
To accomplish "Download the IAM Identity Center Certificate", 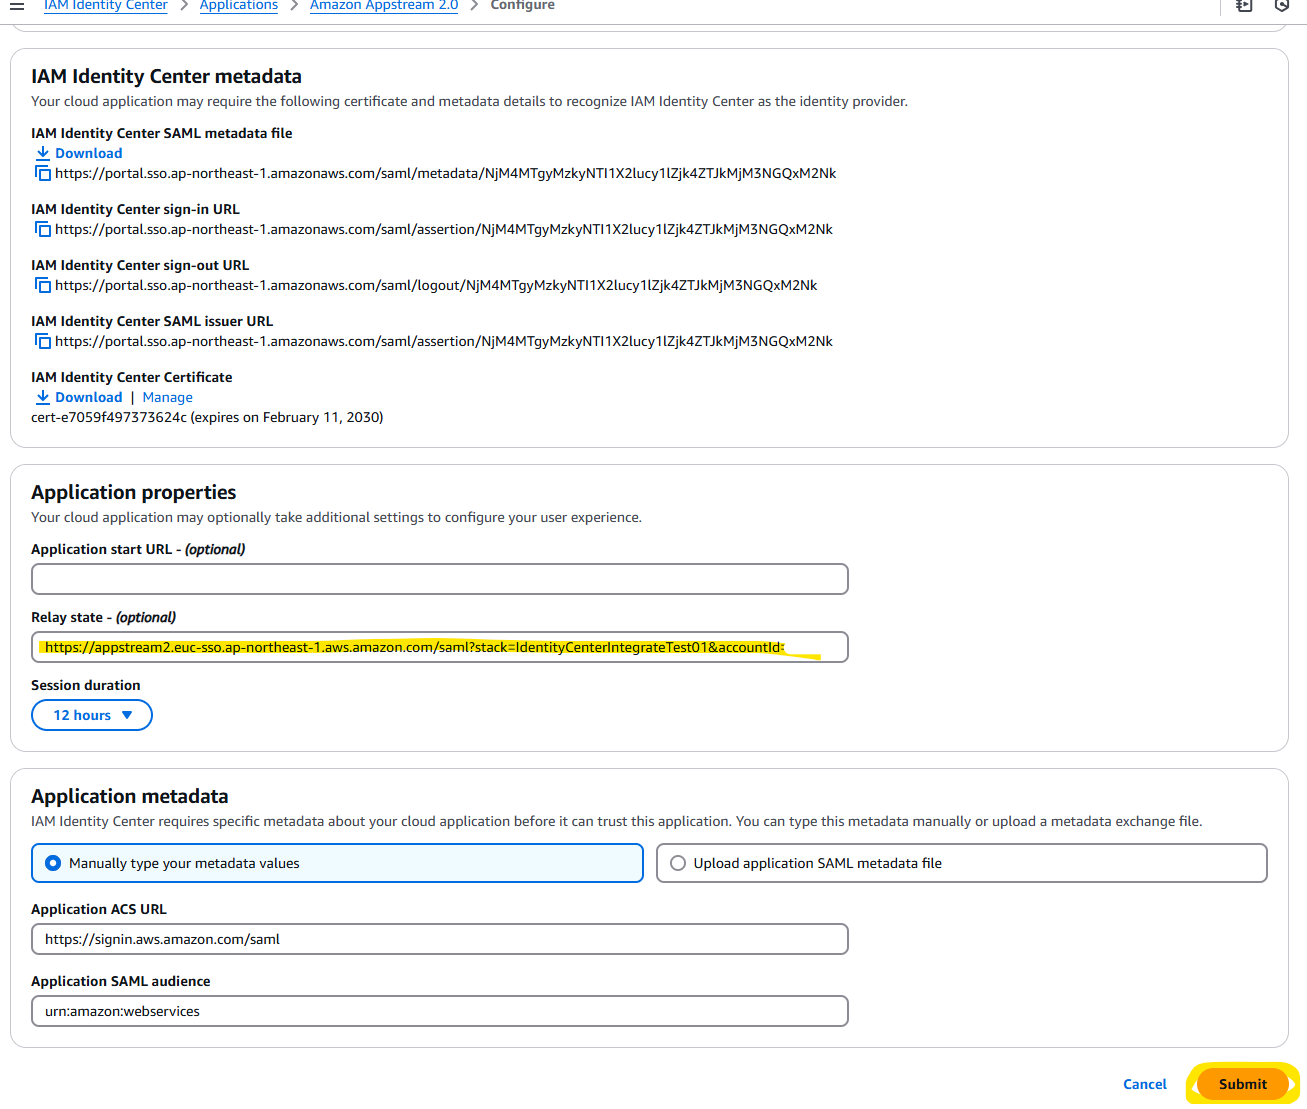I will 88,397.
